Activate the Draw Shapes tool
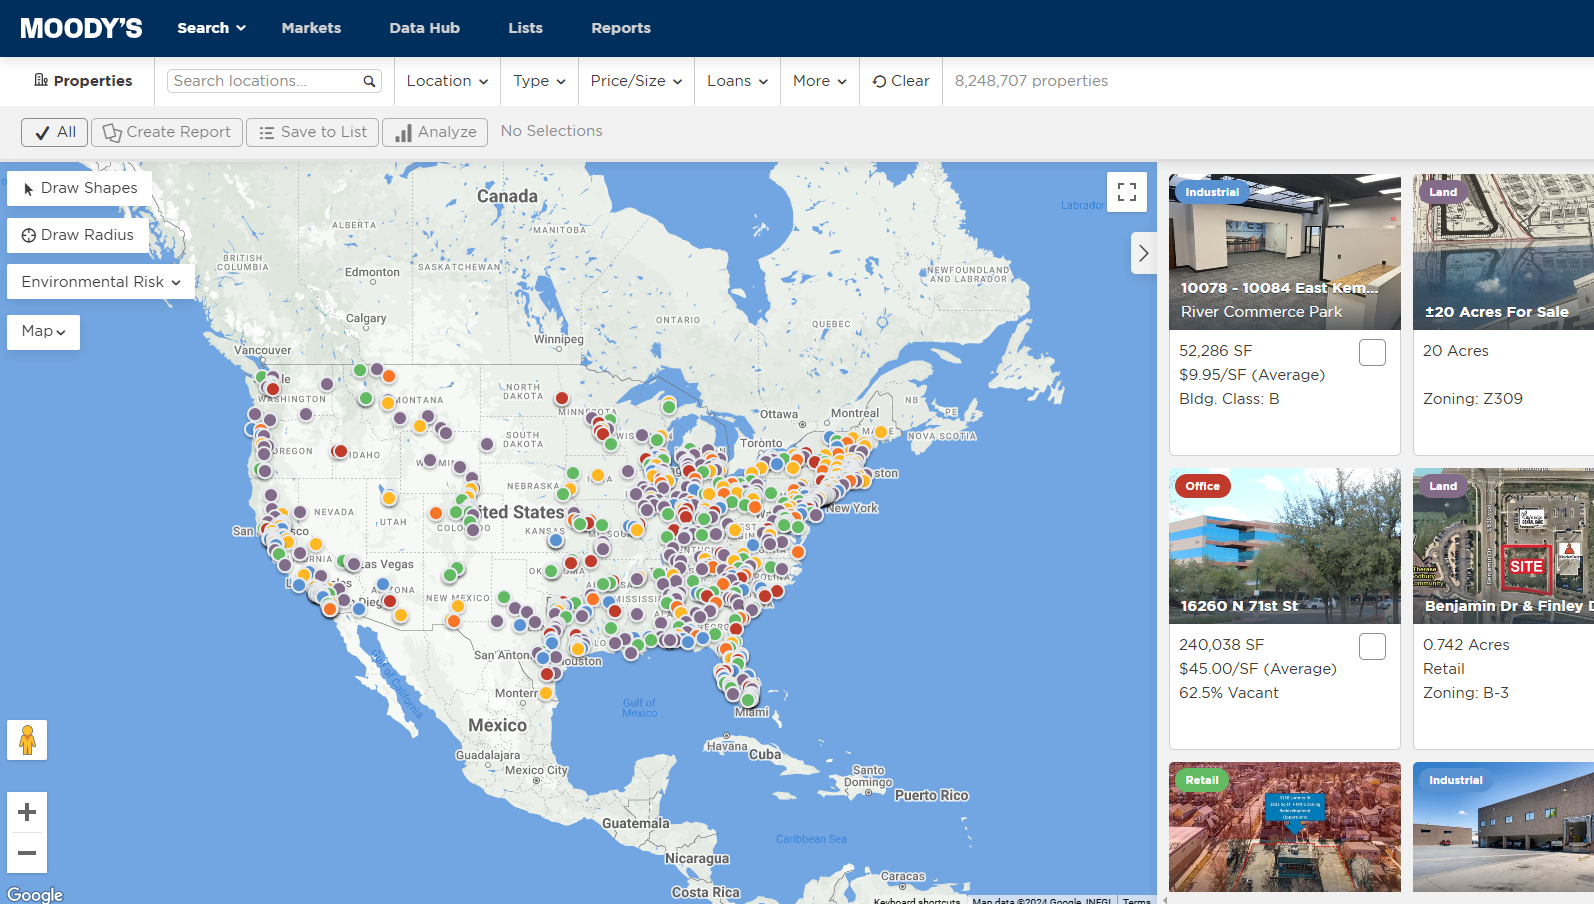The width and height of the screenshot is (1594, 904). pyautogui.click(x=80, y=188)
